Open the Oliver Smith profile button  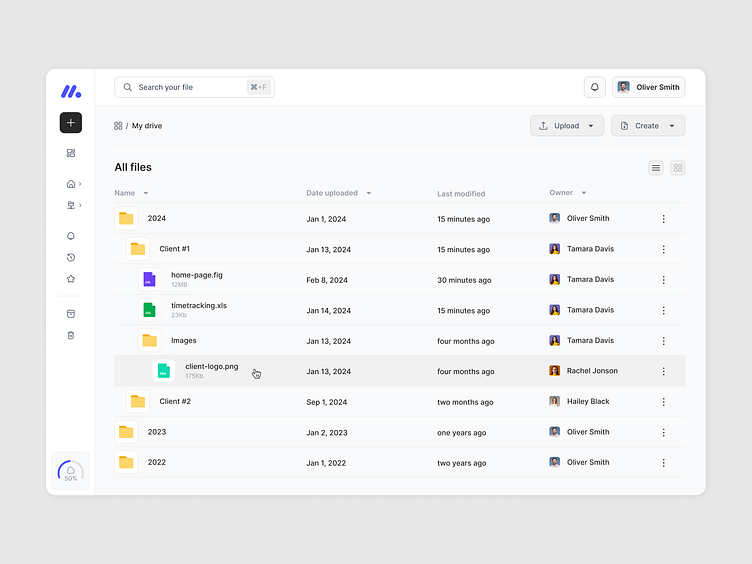tap(649, 87)
